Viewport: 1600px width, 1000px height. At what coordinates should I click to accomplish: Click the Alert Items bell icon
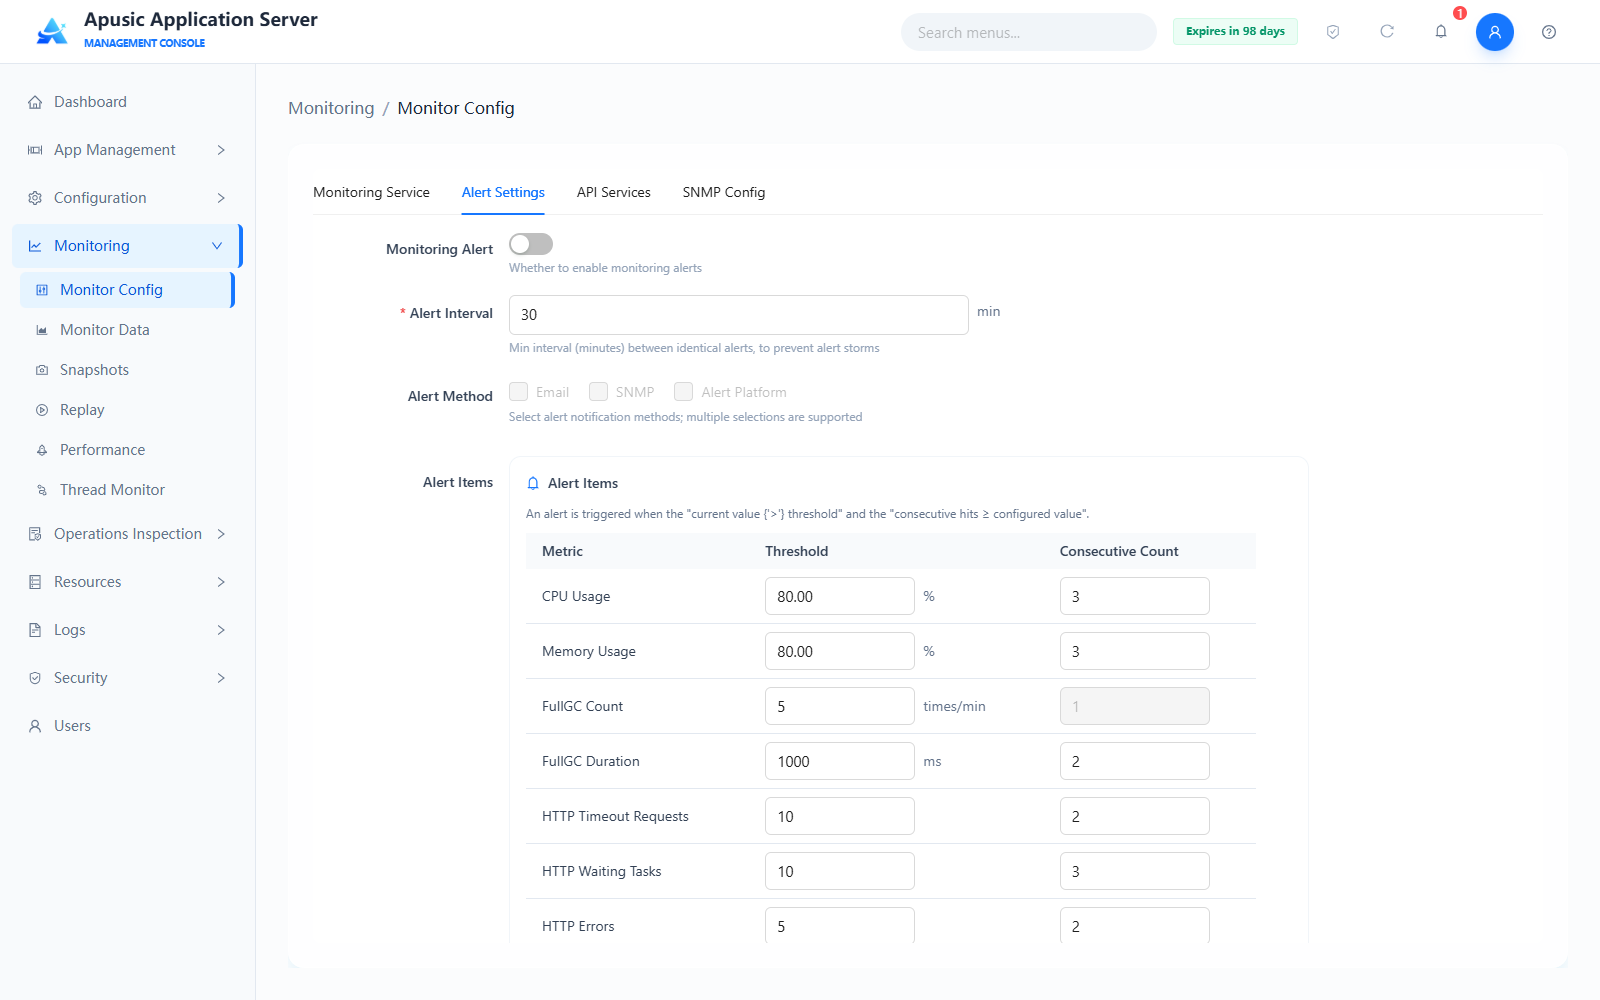tap(533, 483)
